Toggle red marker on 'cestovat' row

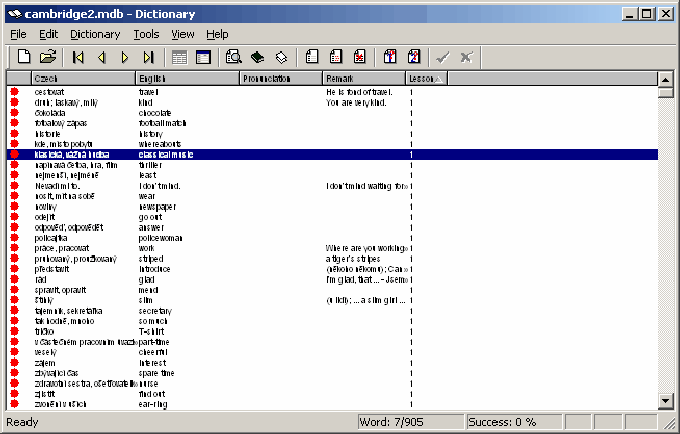[14, 92]
